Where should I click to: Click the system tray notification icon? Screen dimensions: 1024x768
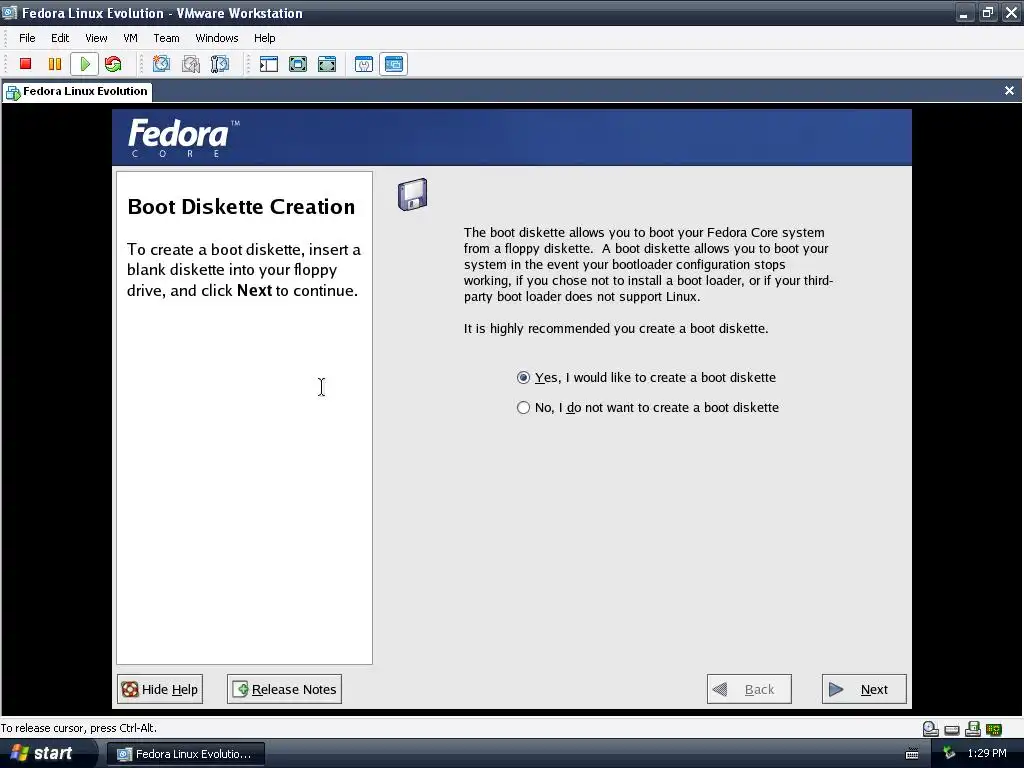[x=949, y=753]
